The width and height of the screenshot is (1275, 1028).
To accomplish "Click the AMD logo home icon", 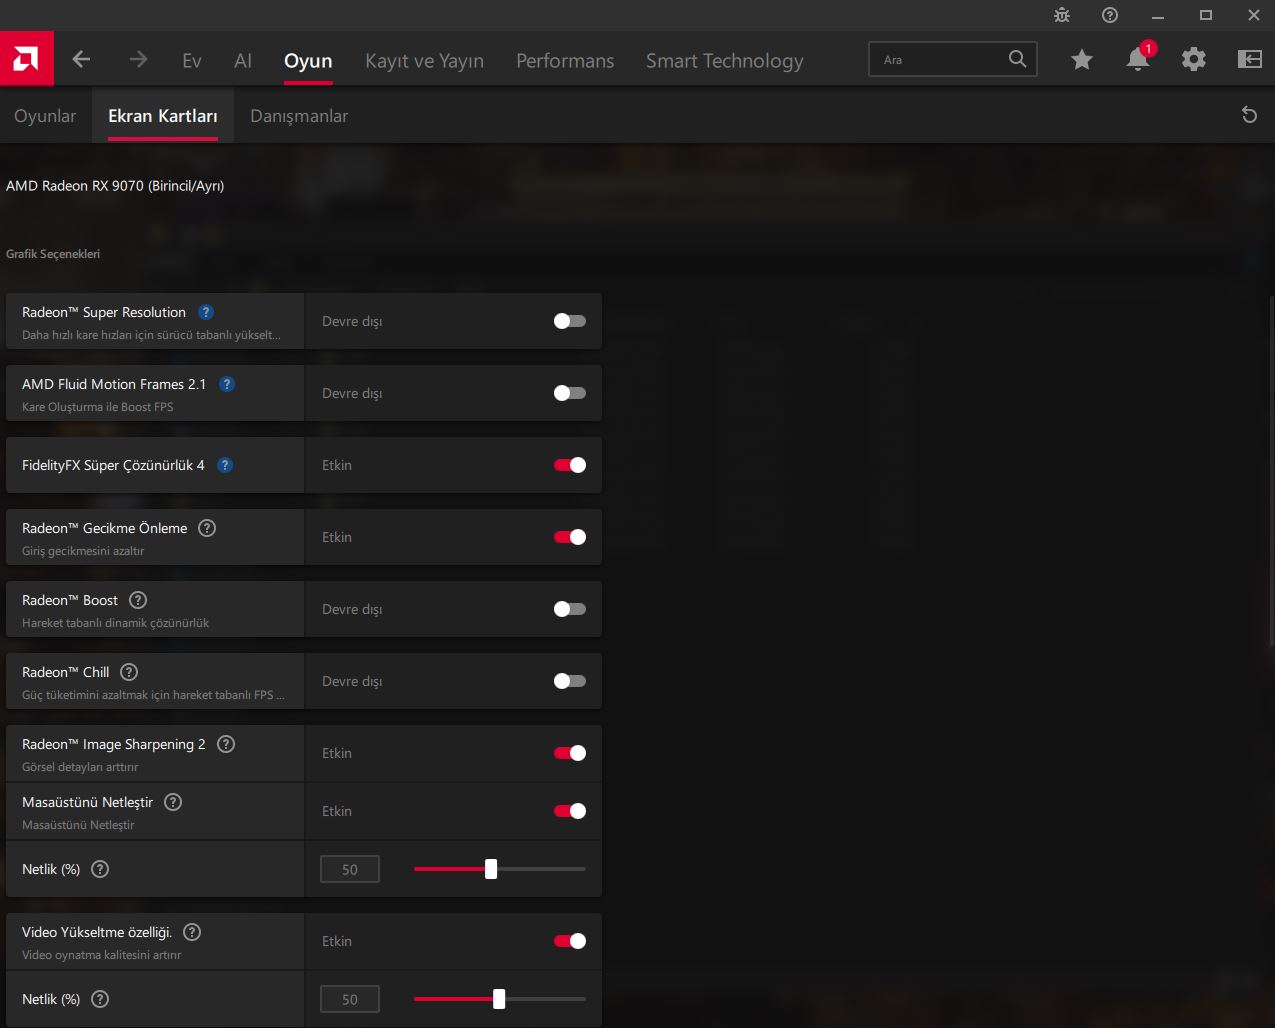I will pyautogui.click(x=26, y=60).
